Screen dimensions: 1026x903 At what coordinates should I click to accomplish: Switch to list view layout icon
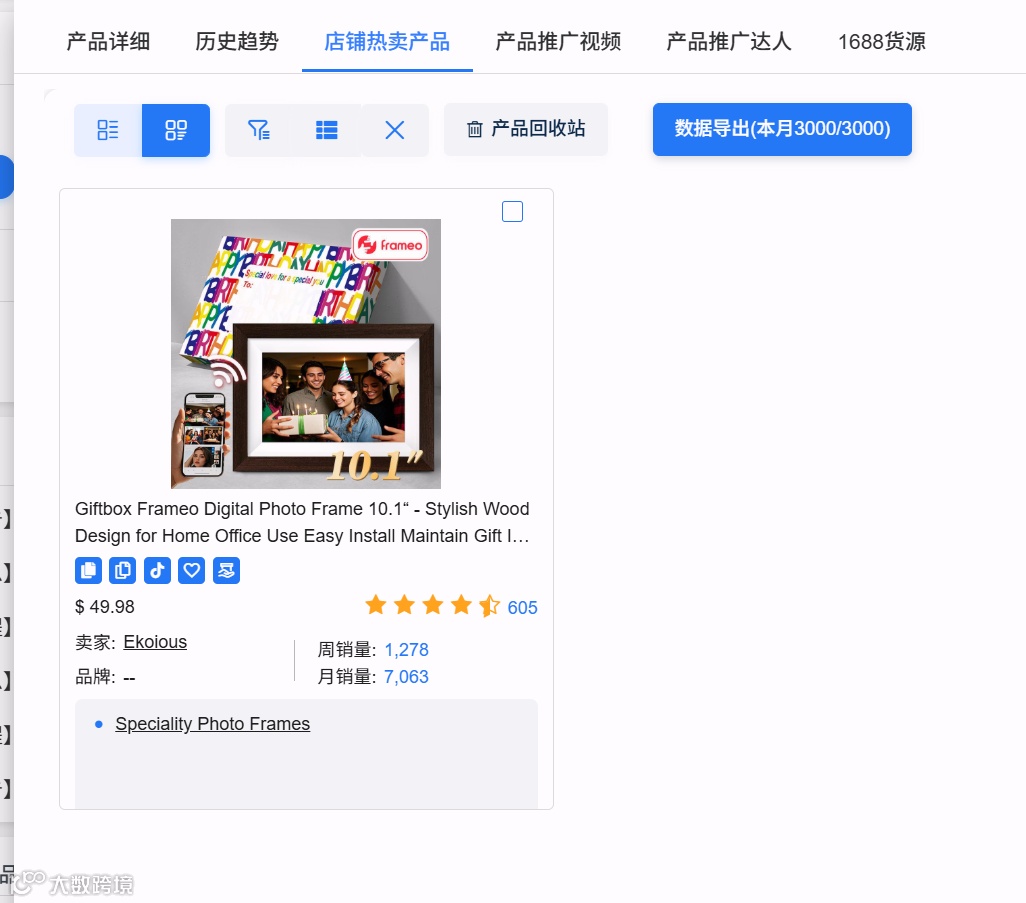click(x=108, y=130)
